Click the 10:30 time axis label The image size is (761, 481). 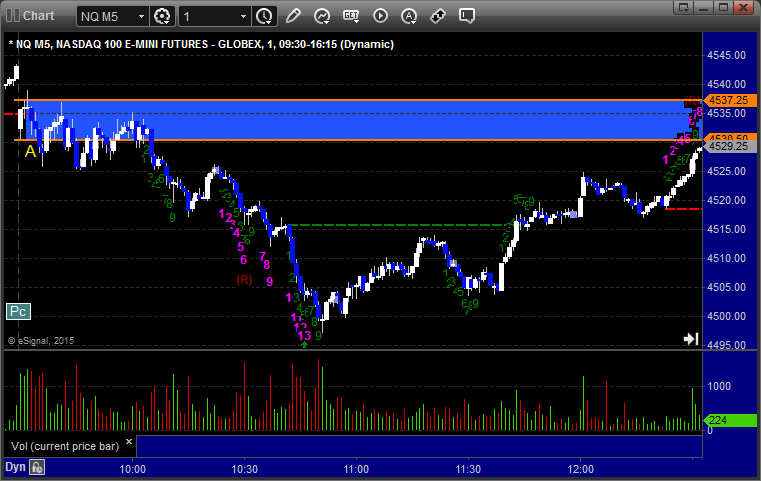coord(245,469)
